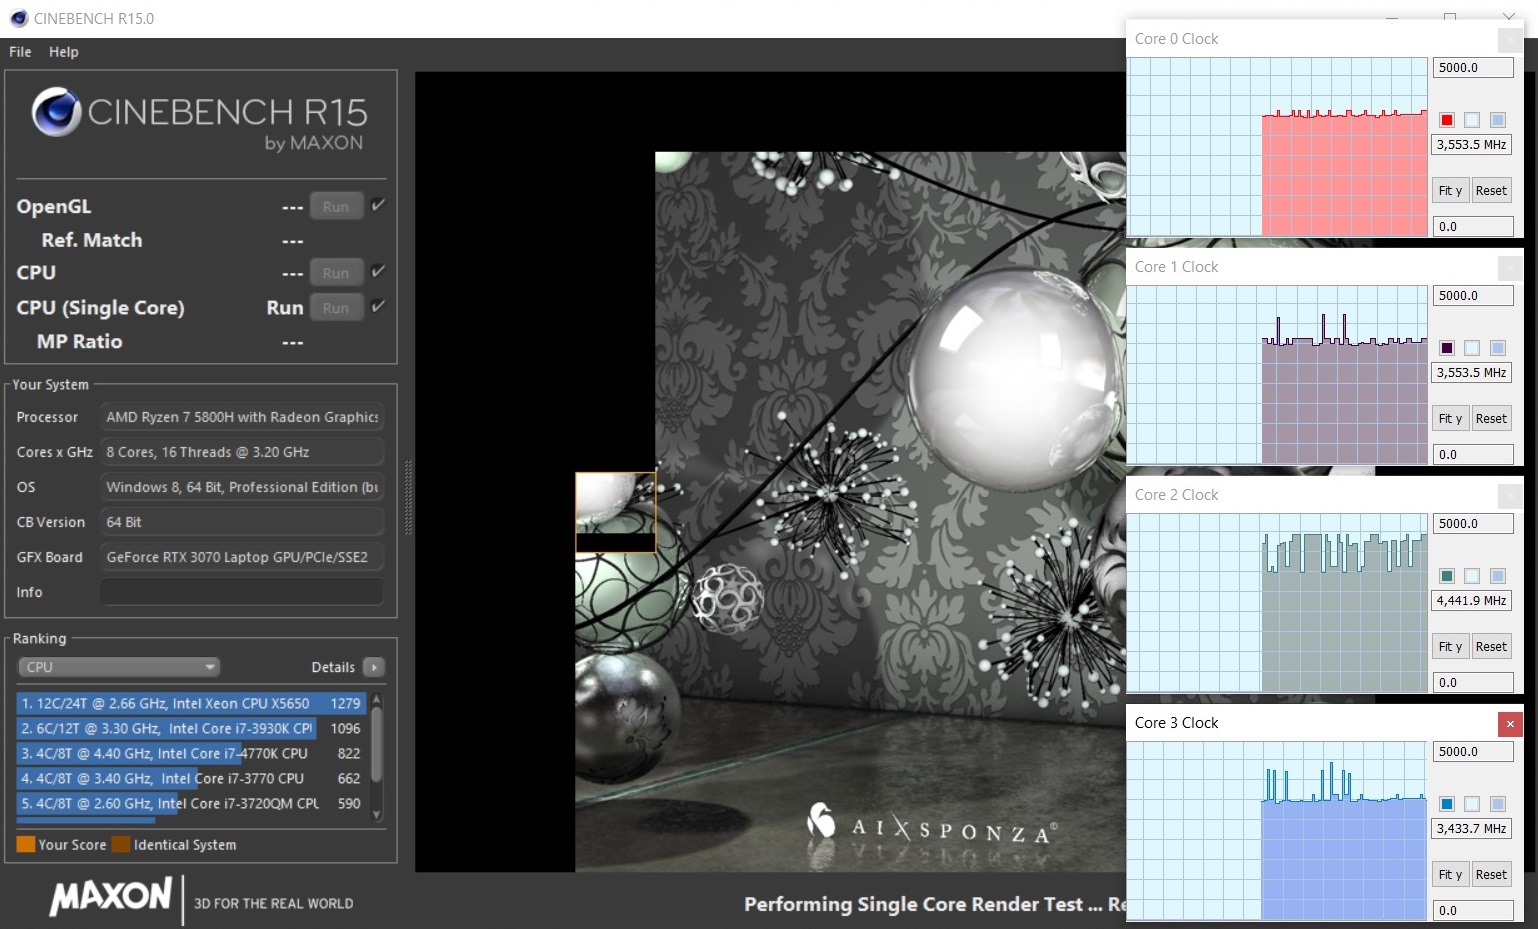
Task: Click the Core 2 Clock maximum value field
Action: pyautogui.click(x=1473, y=524)
